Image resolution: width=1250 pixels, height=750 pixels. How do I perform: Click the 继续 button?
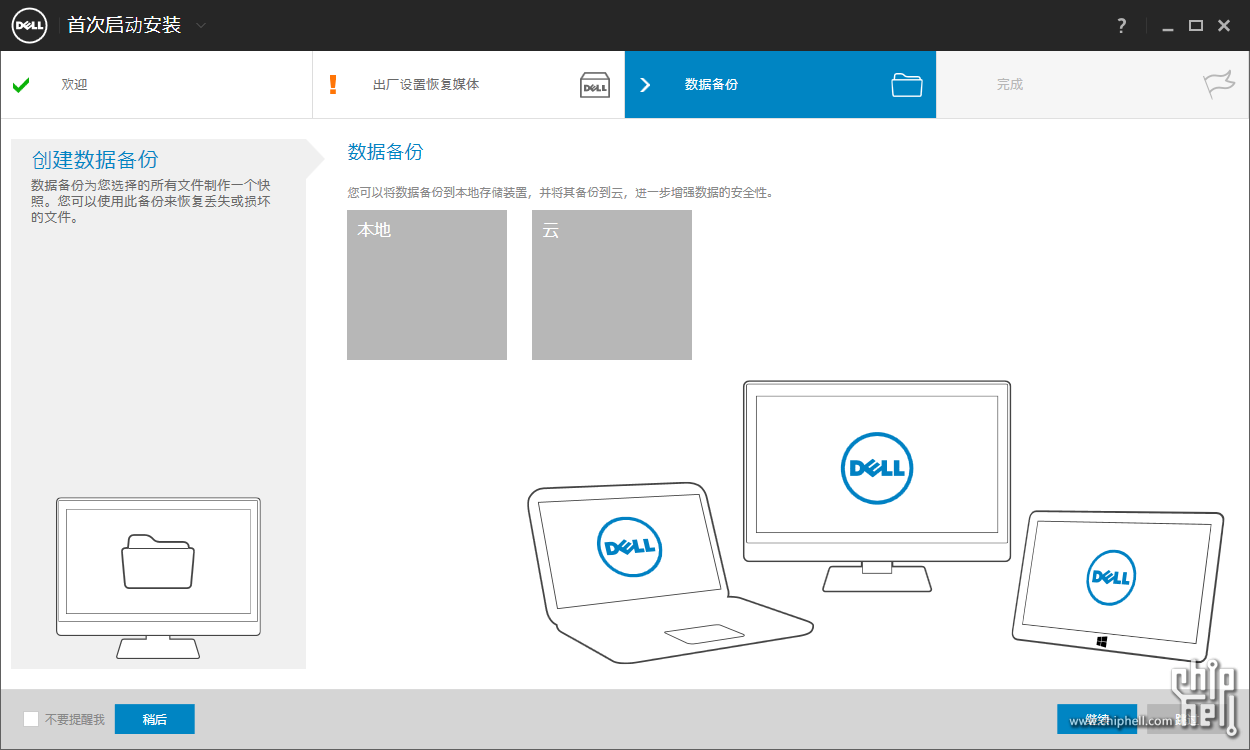(x=1097, y=719)
